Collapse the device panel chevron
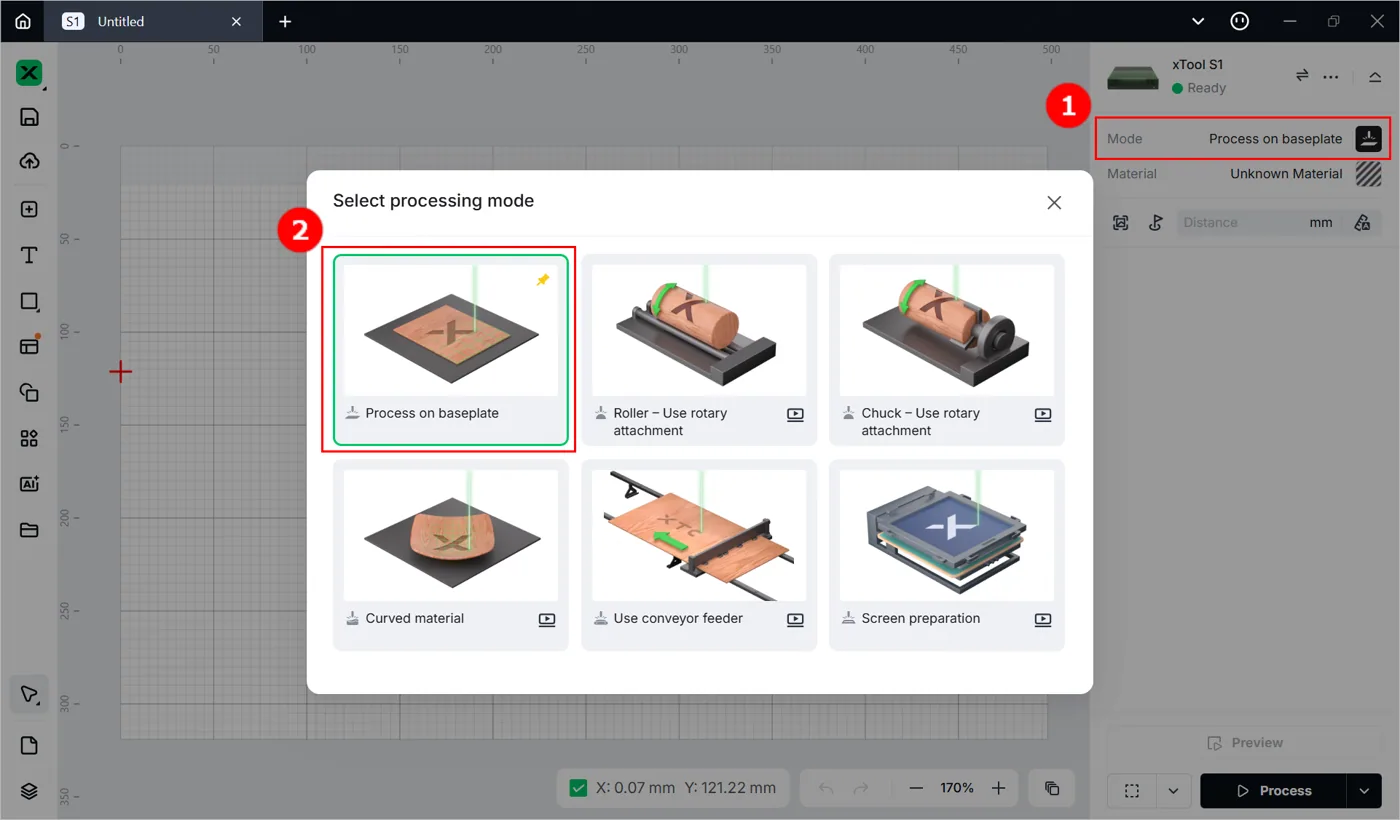 1375,76
